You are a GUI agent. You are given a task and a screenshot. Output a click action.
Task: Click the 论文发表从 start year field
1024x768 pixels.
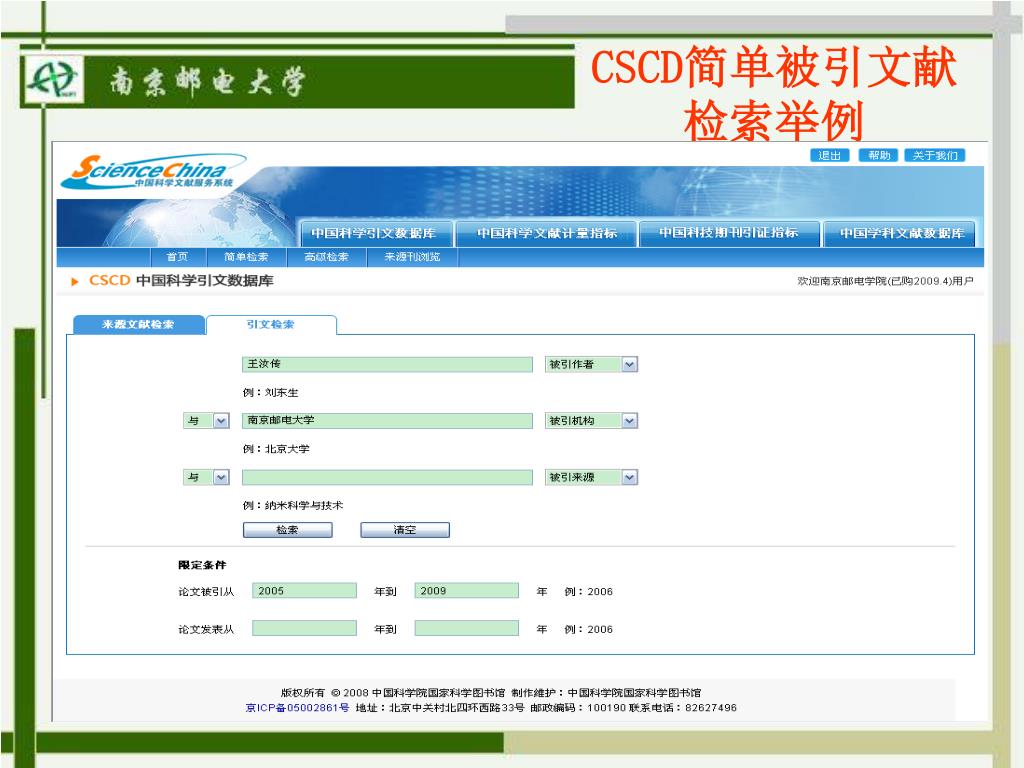pos(304,629)
